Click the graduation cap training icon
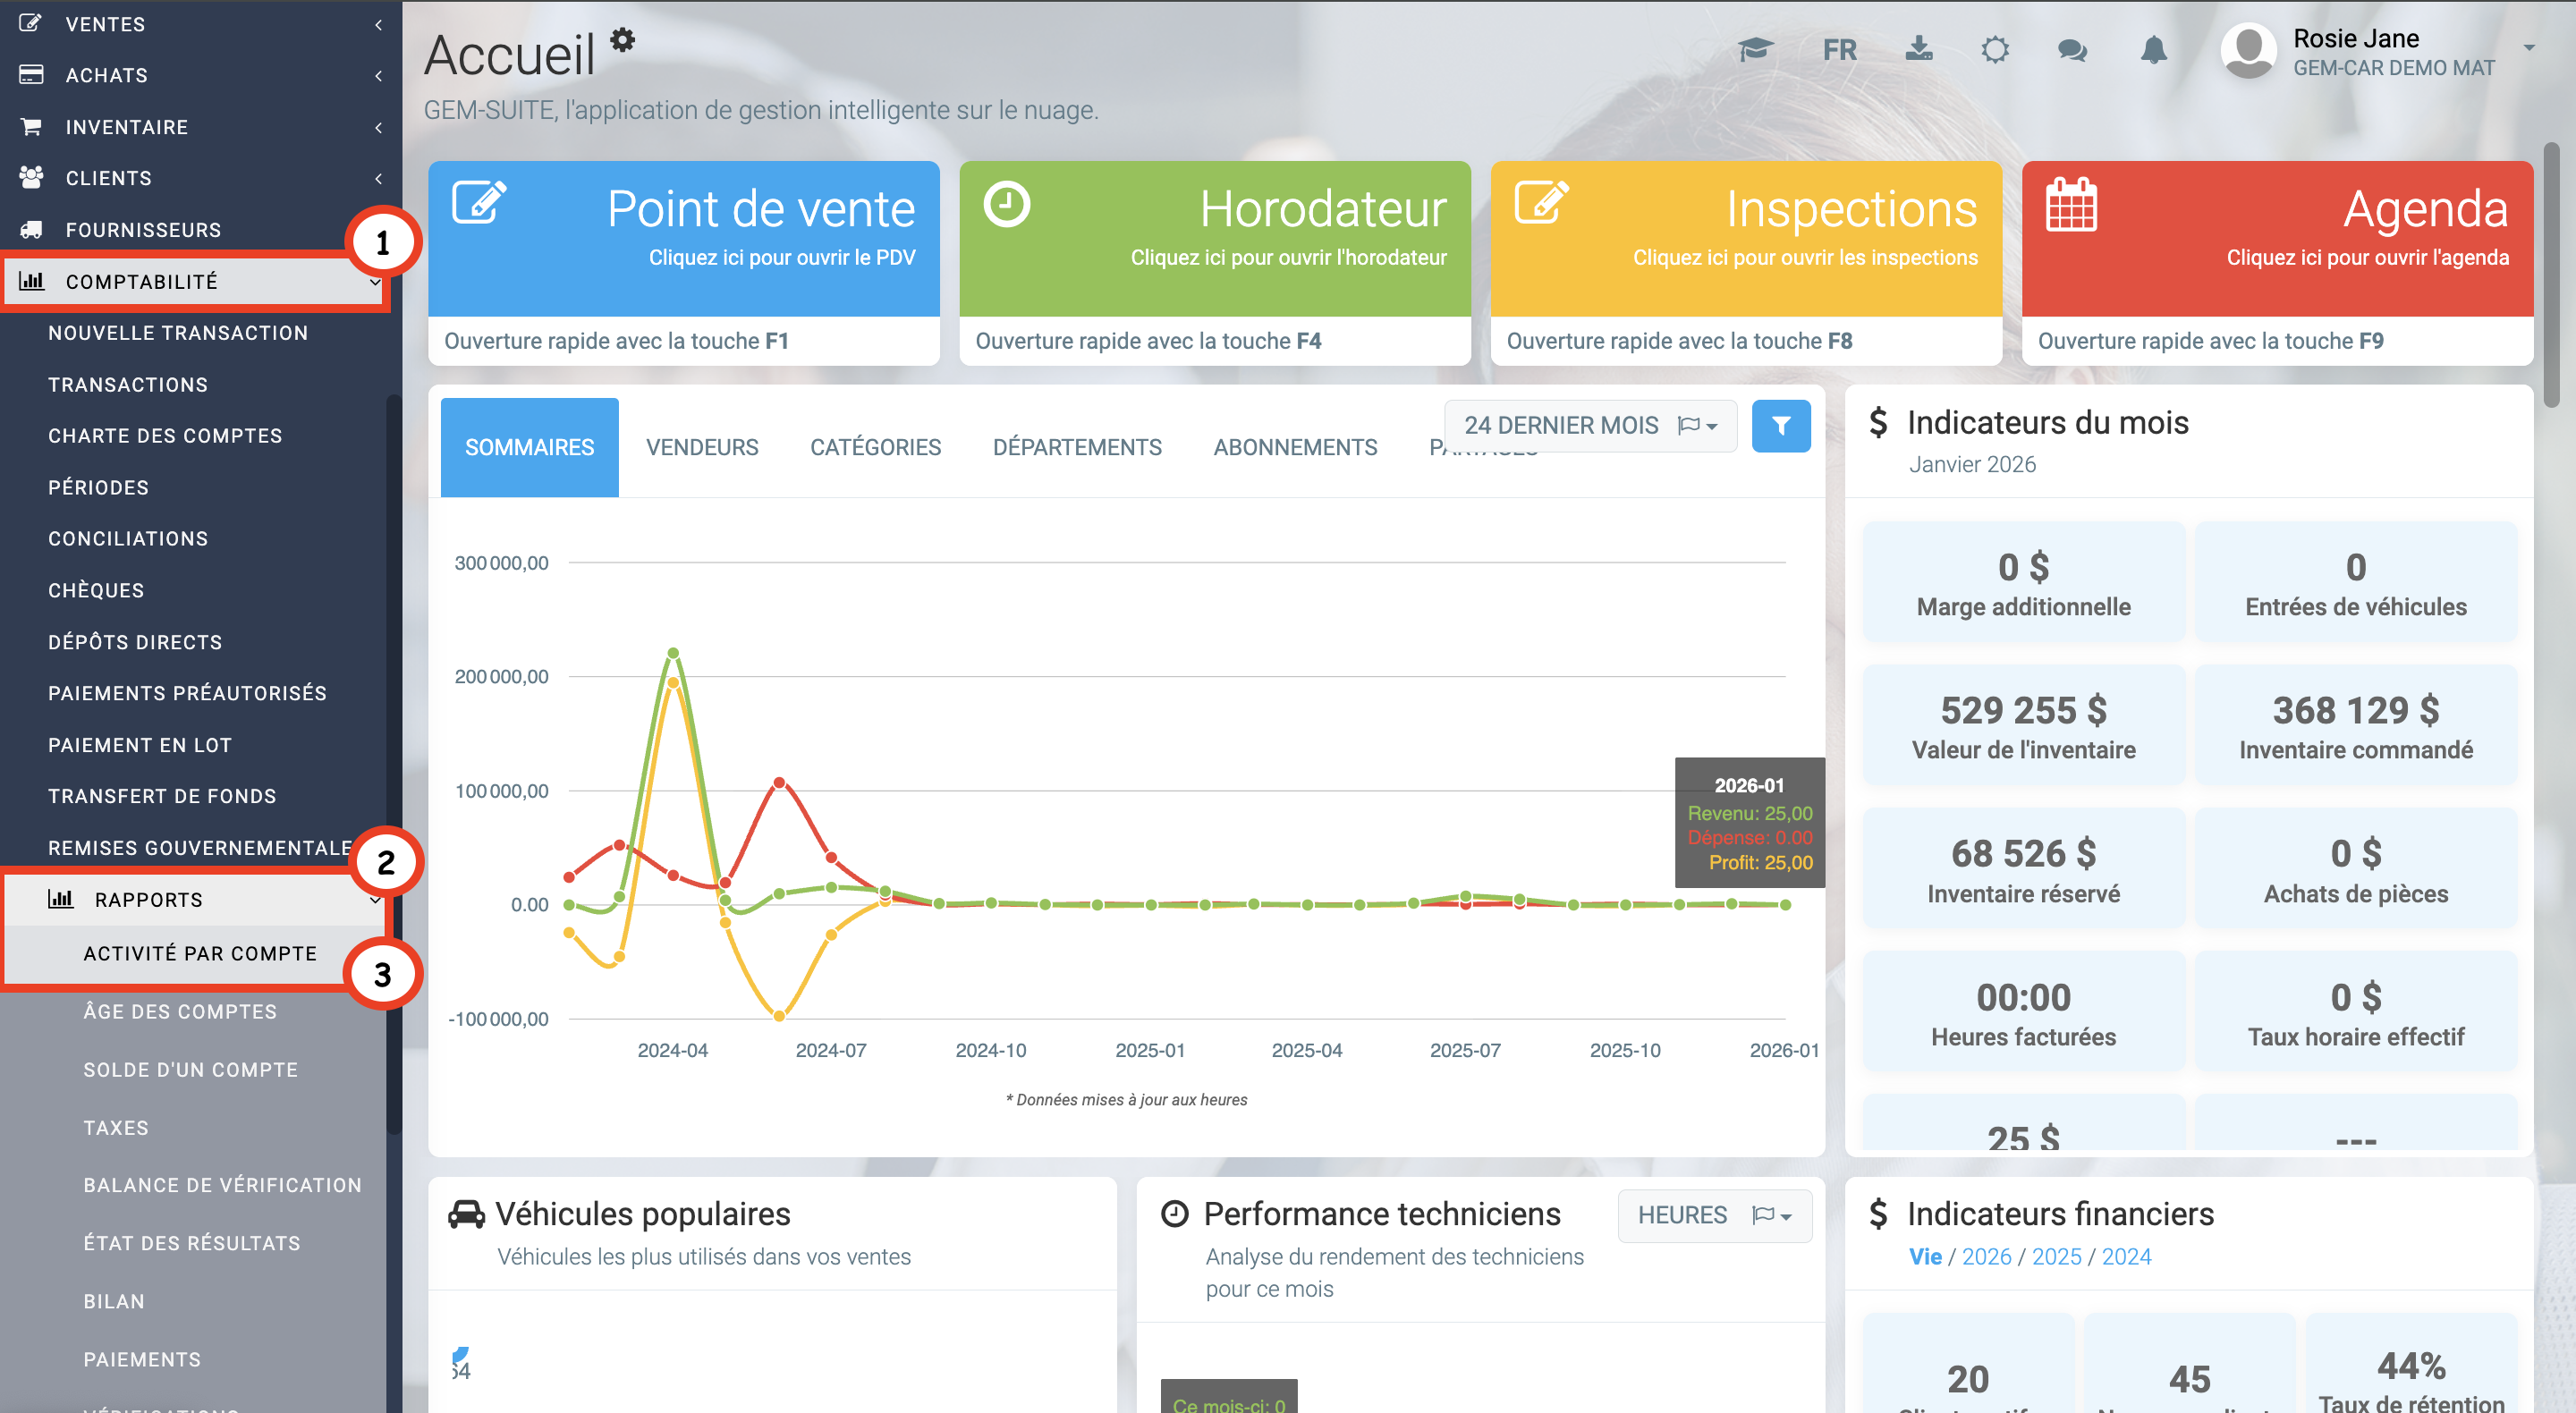This screenshot has width=2576, height=1413. 1755,49
